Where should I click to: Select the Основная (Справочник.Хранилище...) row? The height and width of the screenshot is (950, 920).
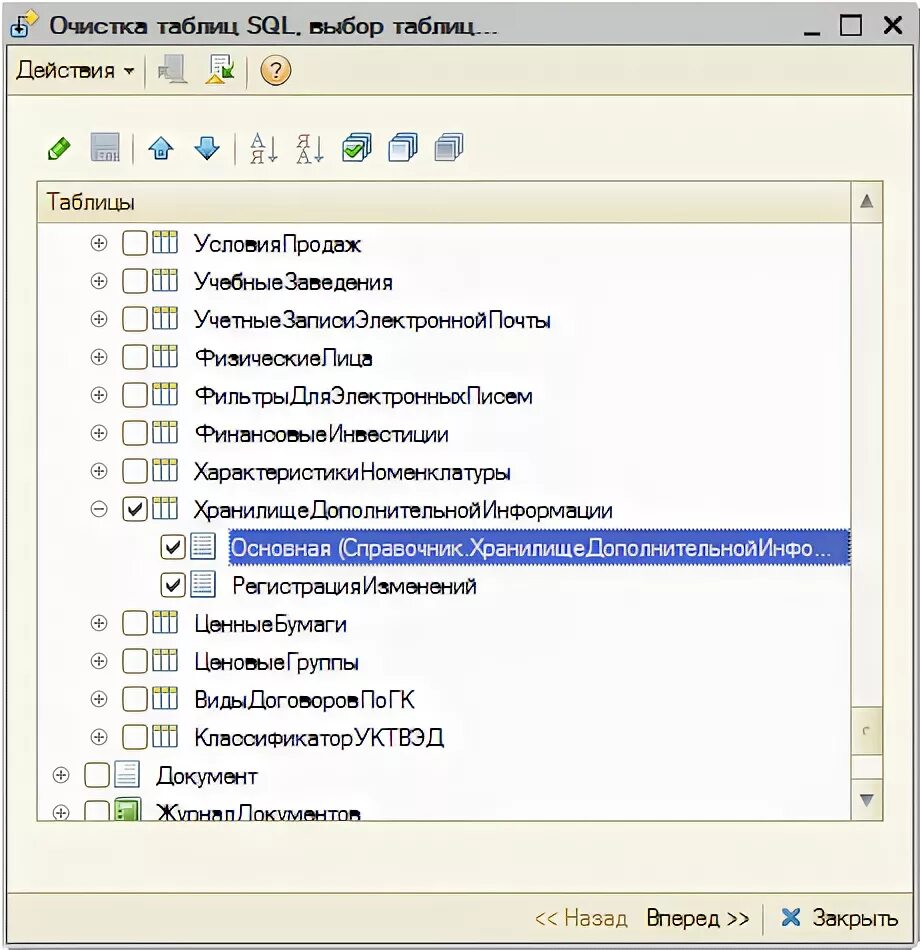pyautogui.click(x=539, y=548)
